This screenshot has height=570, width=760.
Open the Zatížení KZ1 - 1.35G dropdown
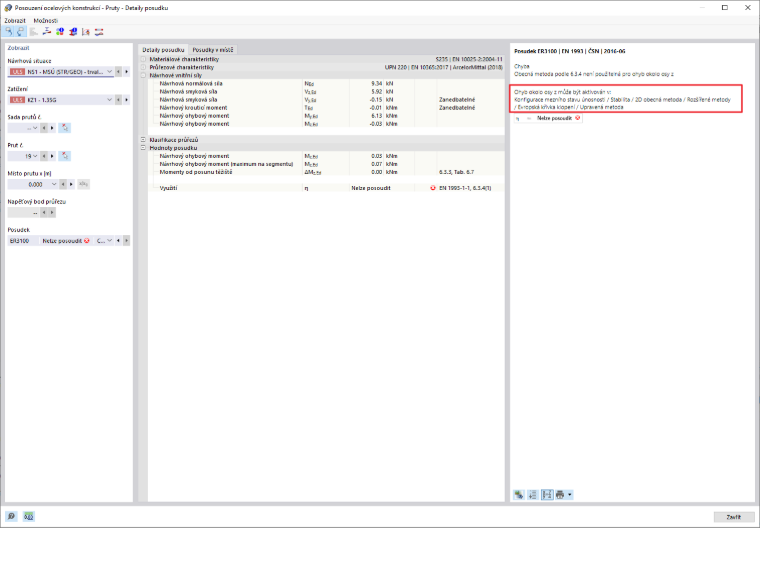[x=110, y=100]
